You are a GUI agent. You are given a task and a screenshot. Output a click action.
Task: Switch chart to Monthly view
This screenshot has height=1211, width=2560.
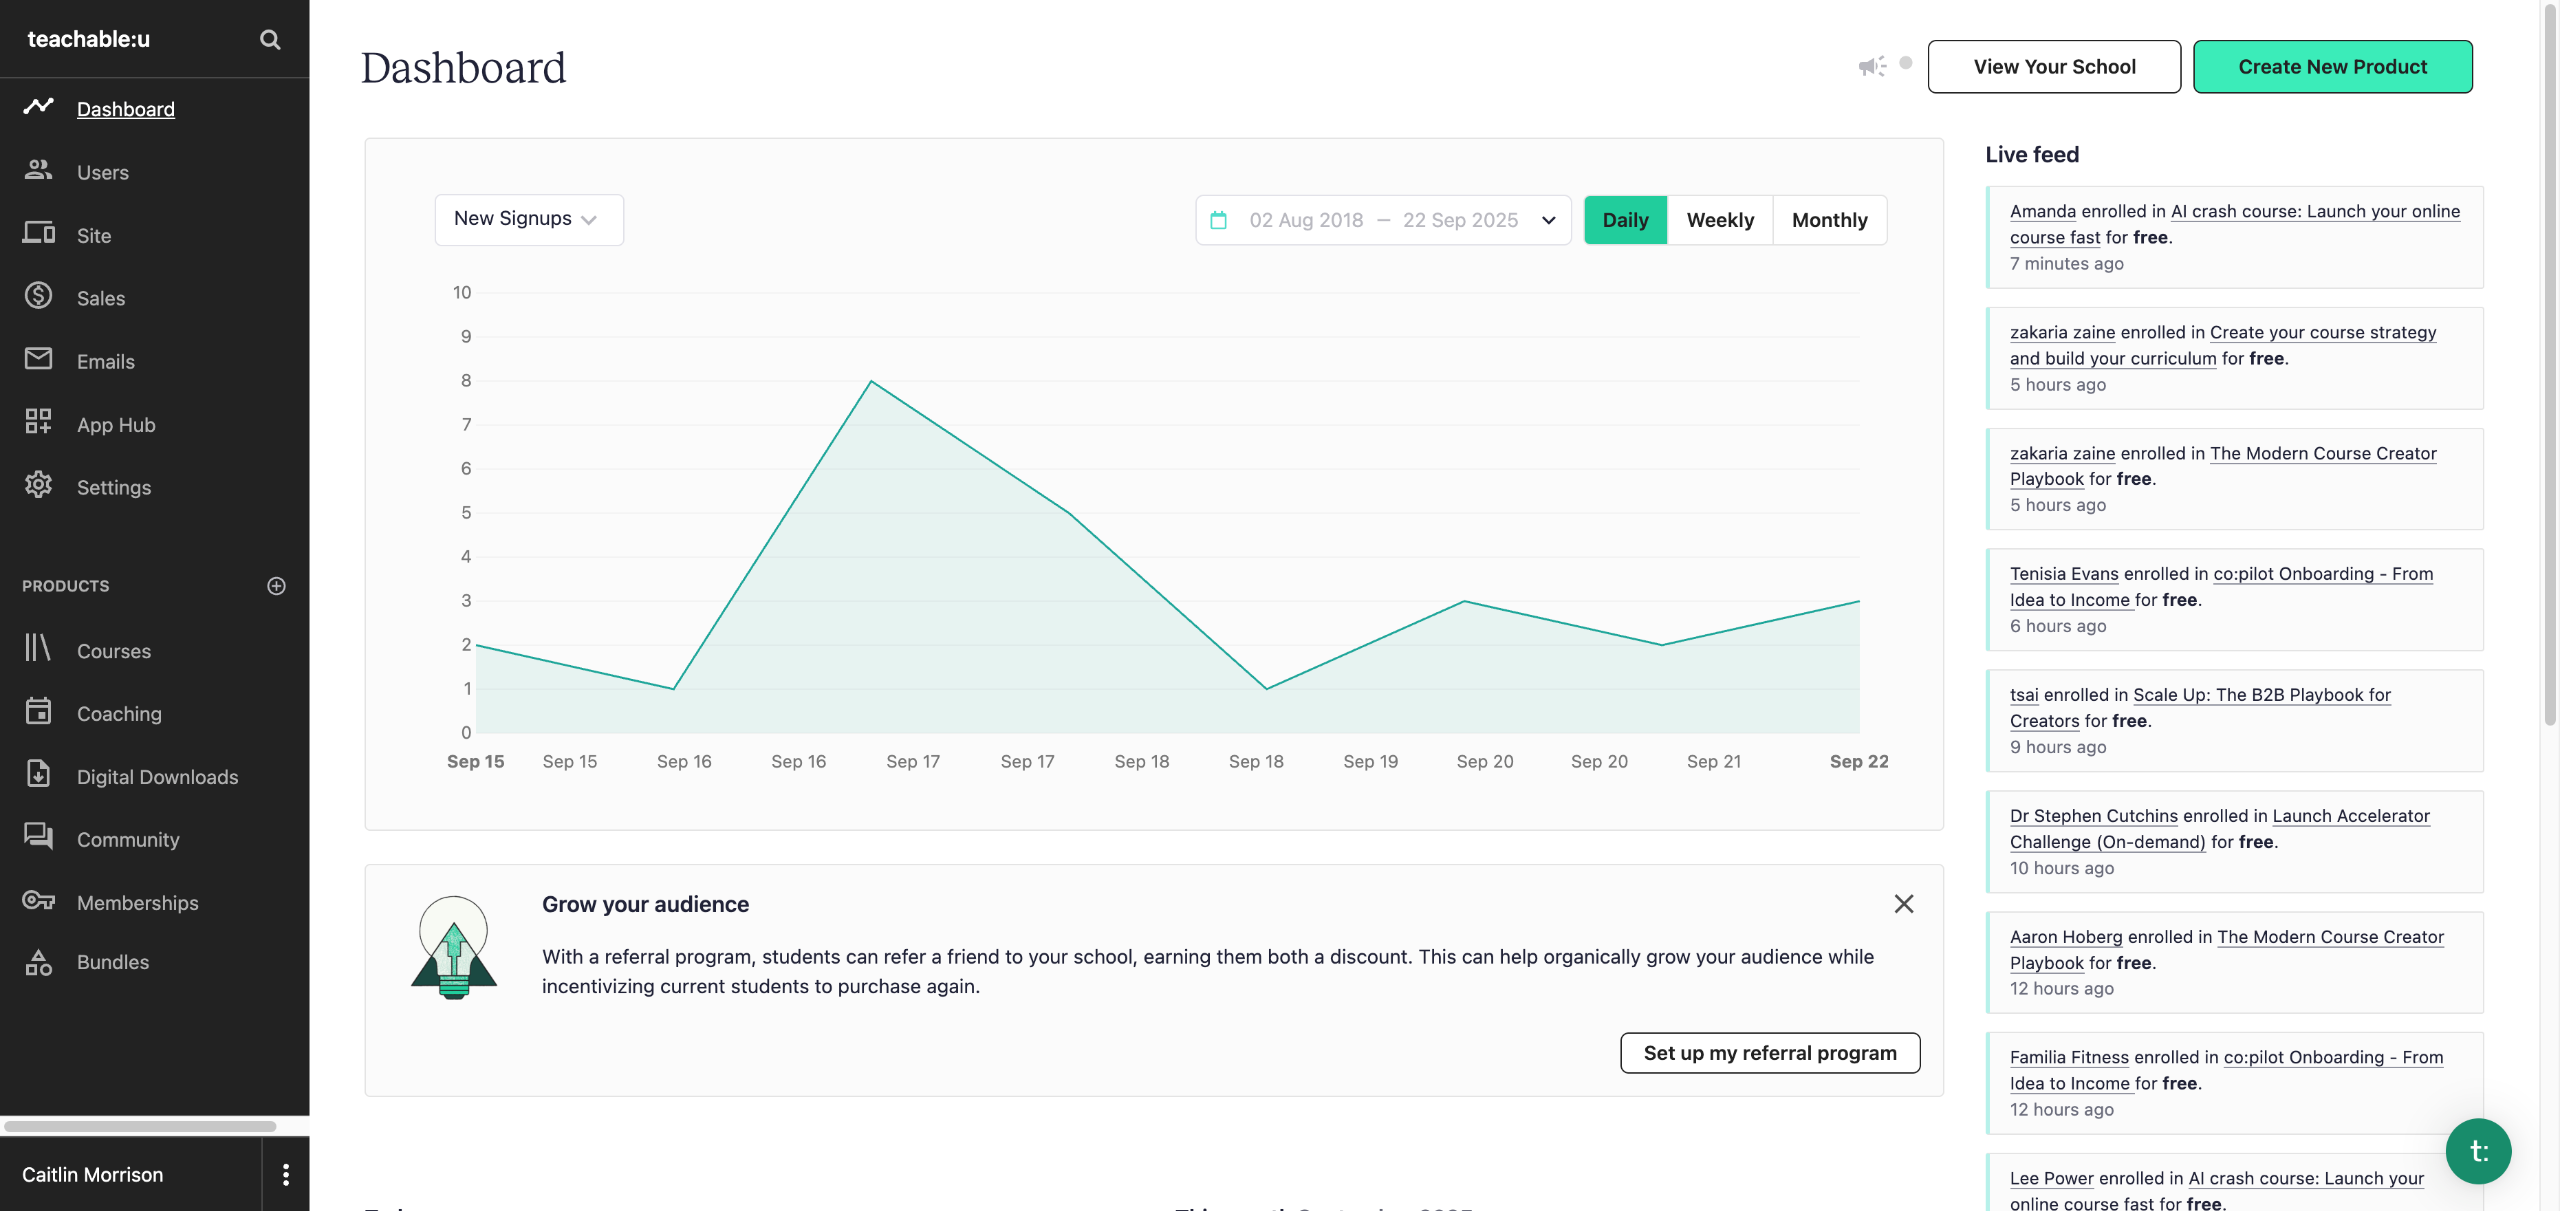point(1828,220)
